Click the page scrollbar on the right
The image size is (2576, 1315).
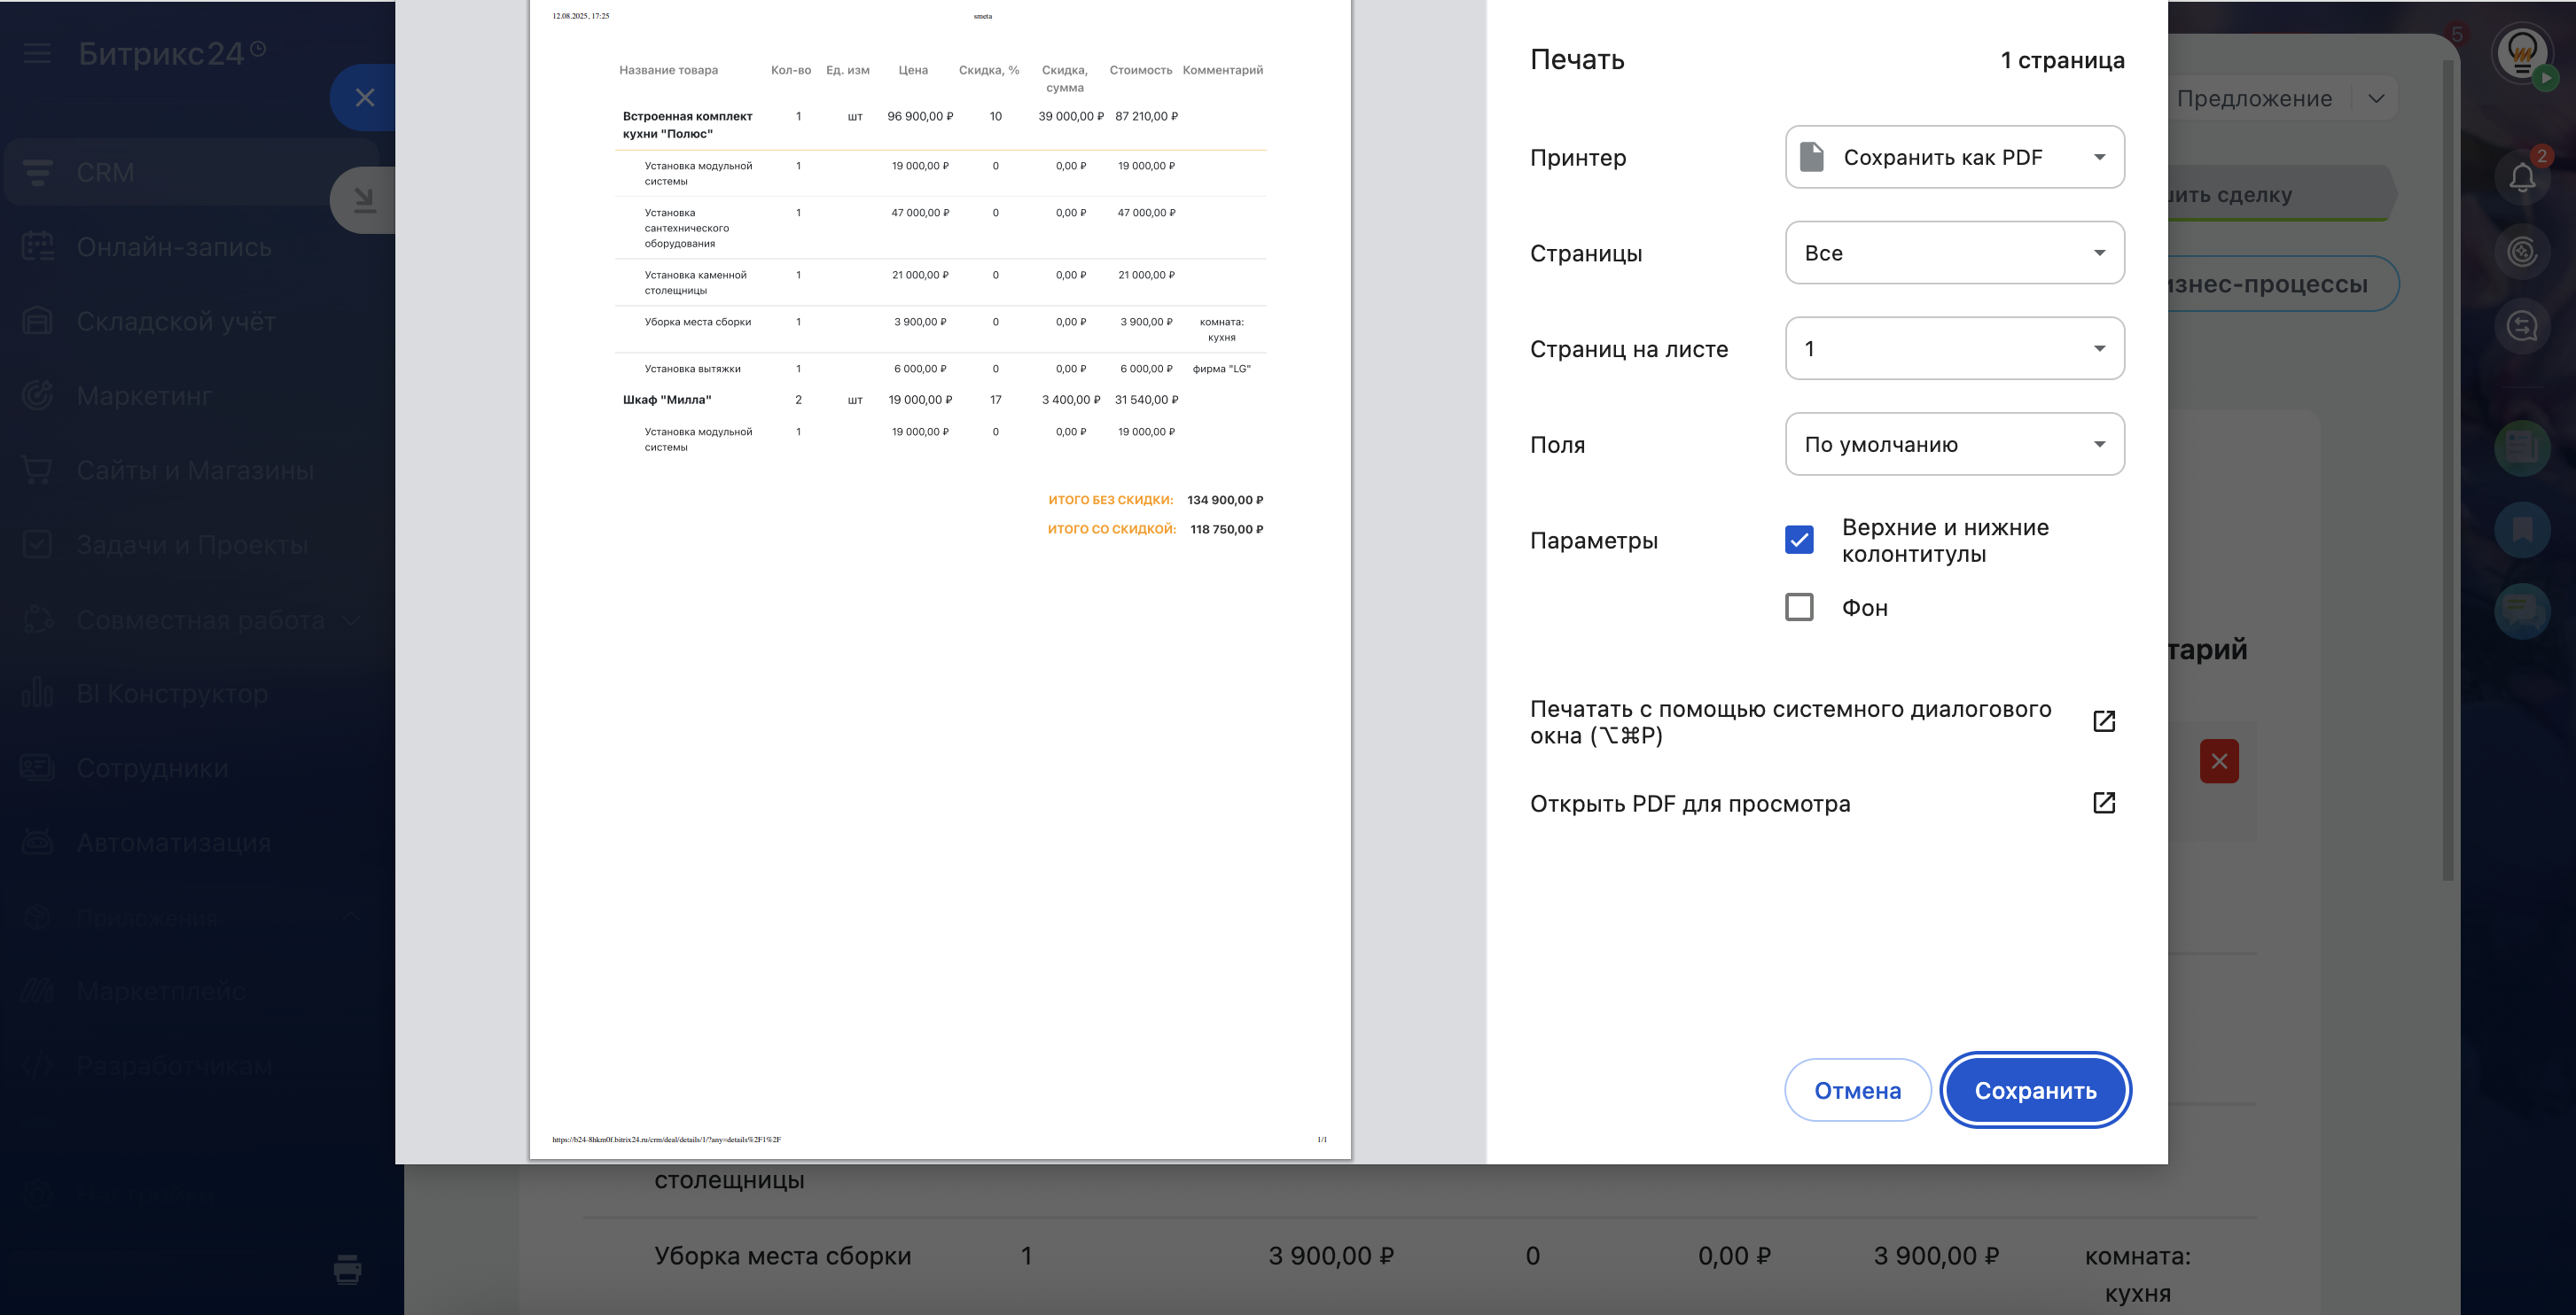point(2447,470)
